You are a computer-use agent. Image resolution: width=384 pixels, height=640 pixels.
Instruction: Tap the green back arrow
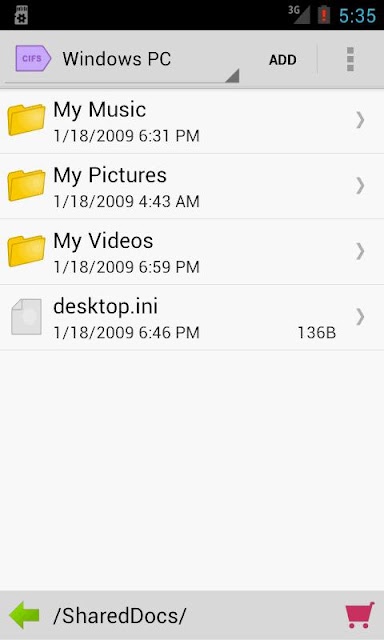(x=24, y=615)
